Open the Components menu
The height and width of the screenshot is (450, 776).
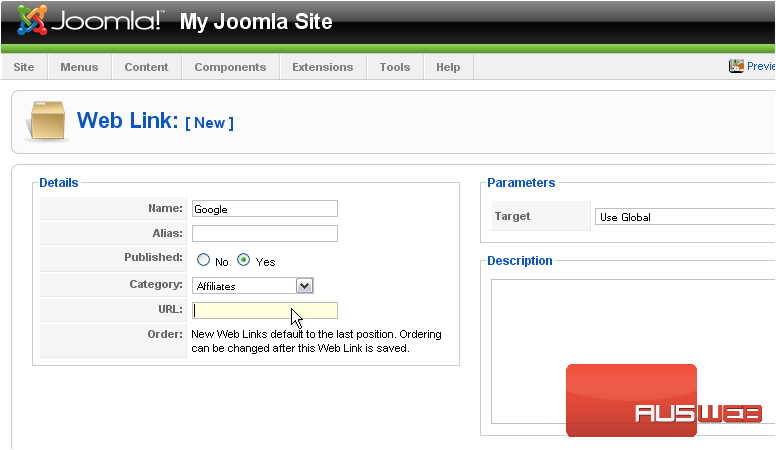point(230,67)
